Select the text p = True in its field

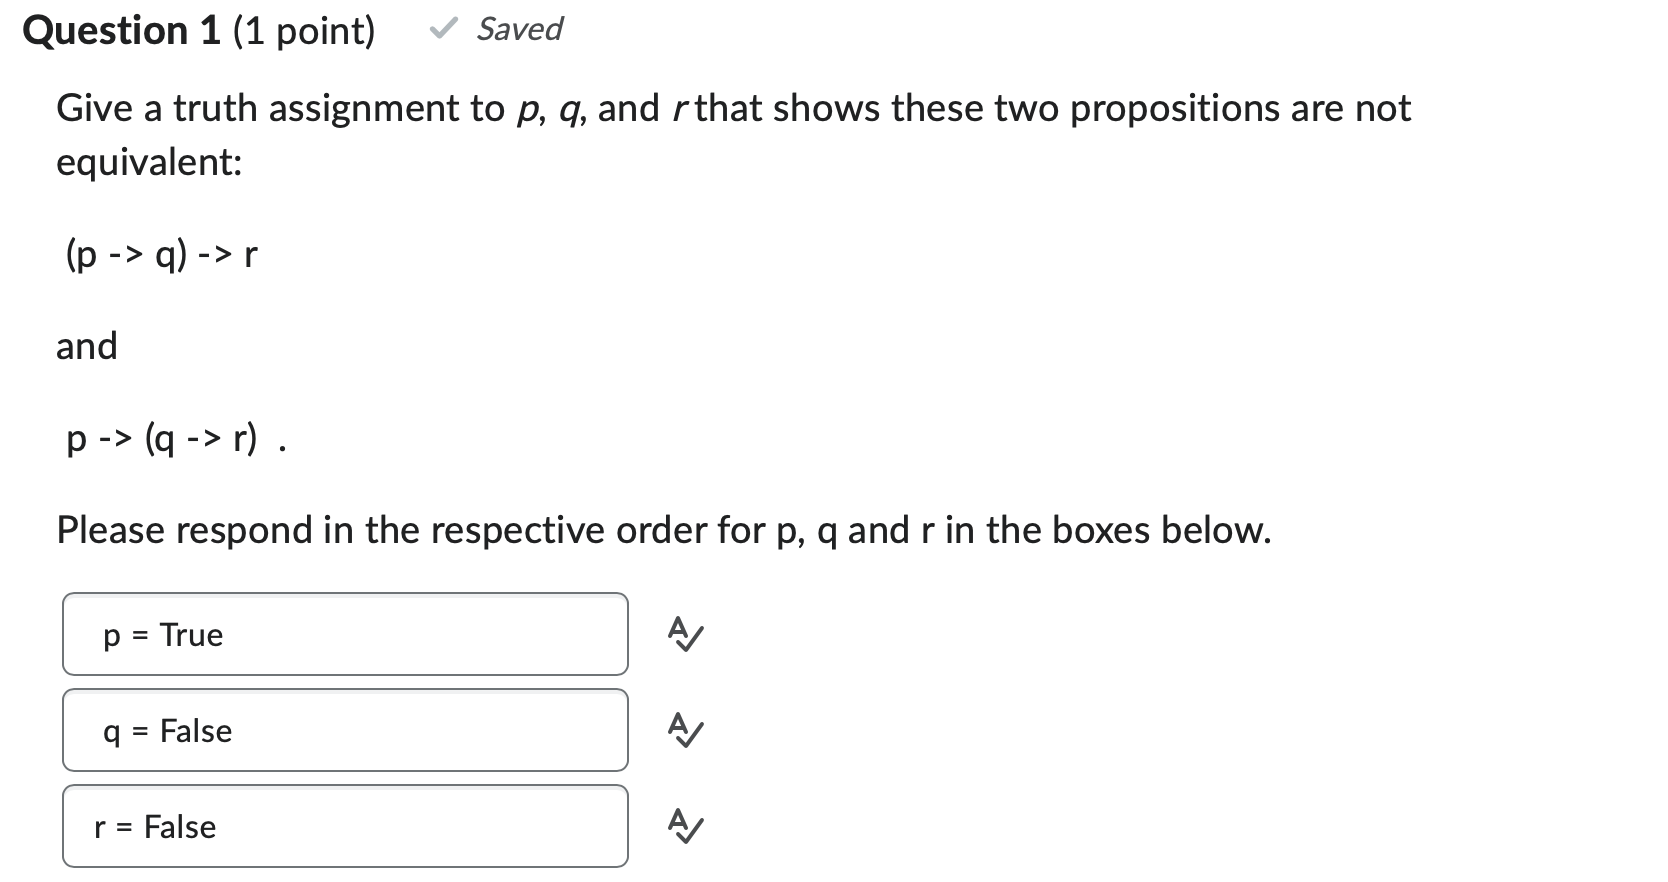click(x=162, y=634)
